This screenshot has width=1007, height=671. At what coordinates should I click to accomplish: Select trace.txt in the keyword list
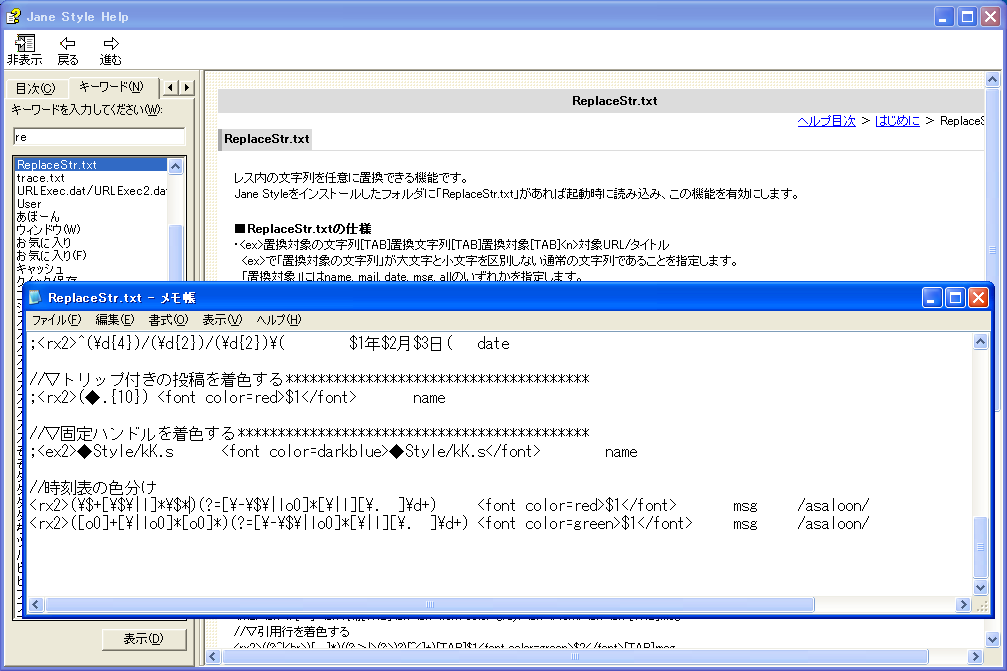[40, 178]
